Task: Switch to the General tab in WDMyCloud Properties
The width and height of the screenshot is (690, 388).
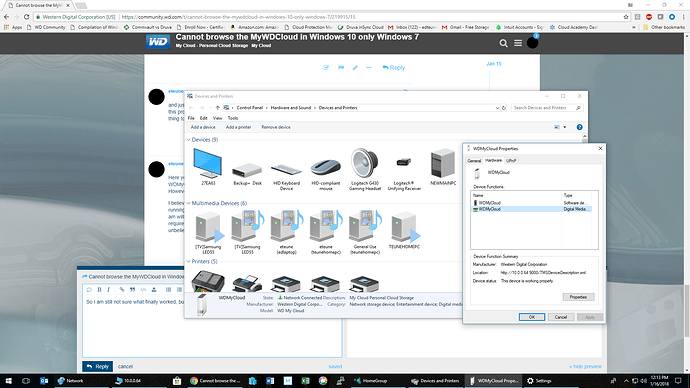Action: coord(474,161)
